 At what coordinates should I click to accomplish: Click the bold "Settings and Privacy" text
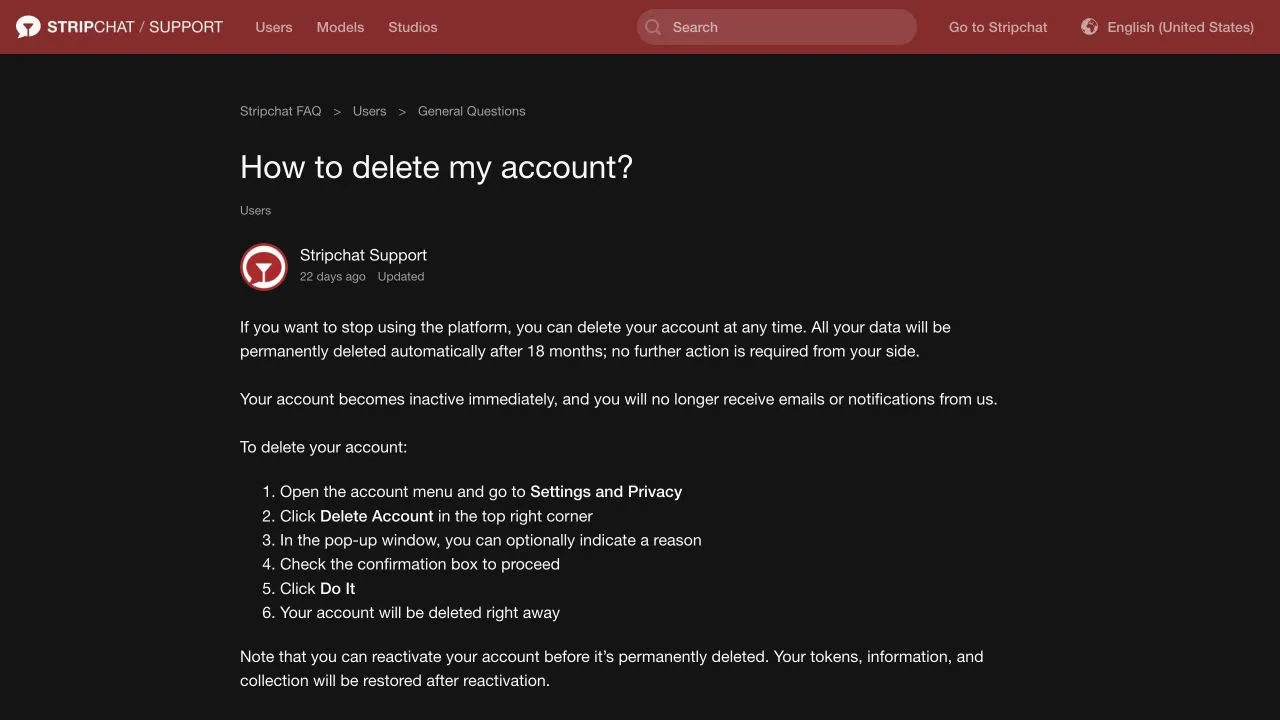tap(606, 492)
